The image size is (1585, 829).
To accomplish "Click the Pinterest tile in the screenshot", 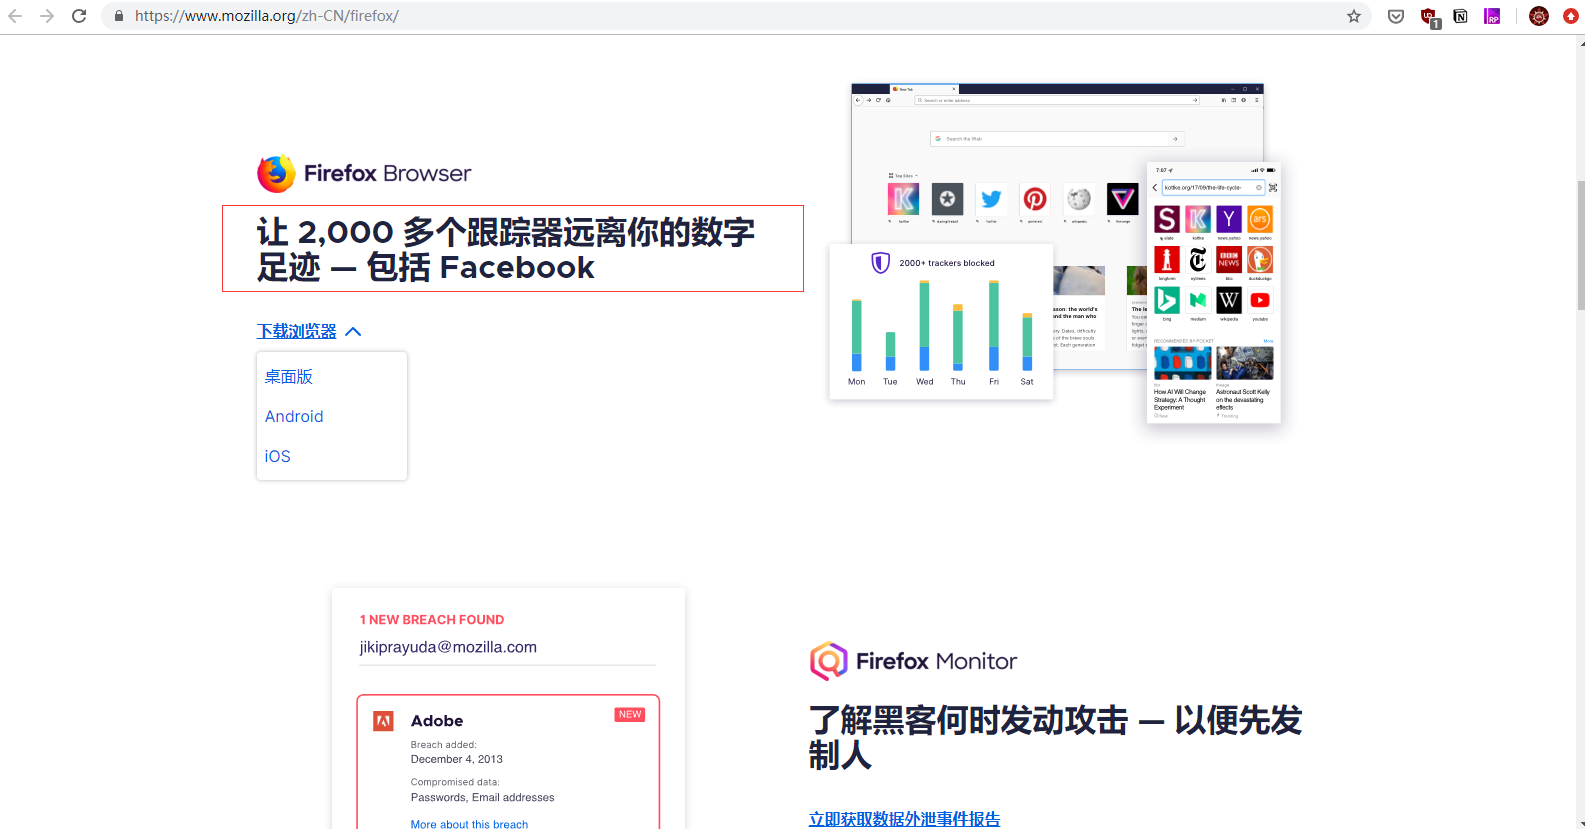I will point(1035,199).
